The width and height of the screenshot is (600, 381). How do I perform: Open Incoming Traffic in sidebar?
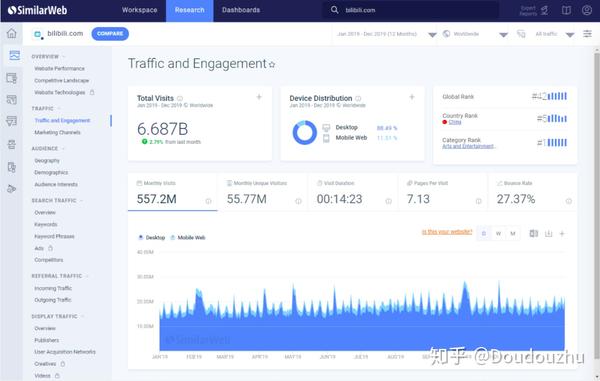(53, 288)
